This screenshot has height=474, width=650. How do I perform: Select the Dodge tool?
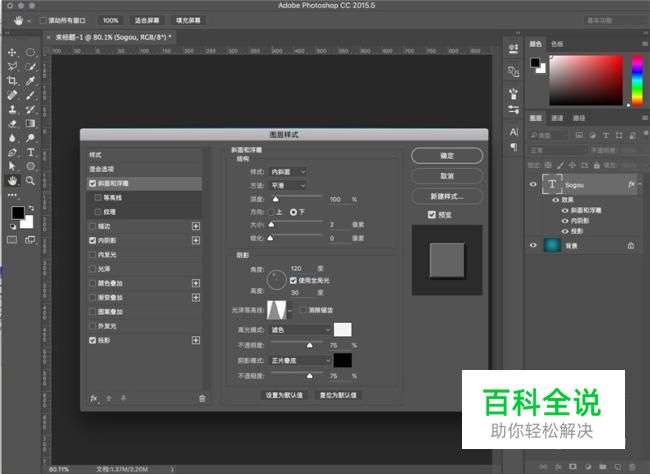[x=30, y=138]
